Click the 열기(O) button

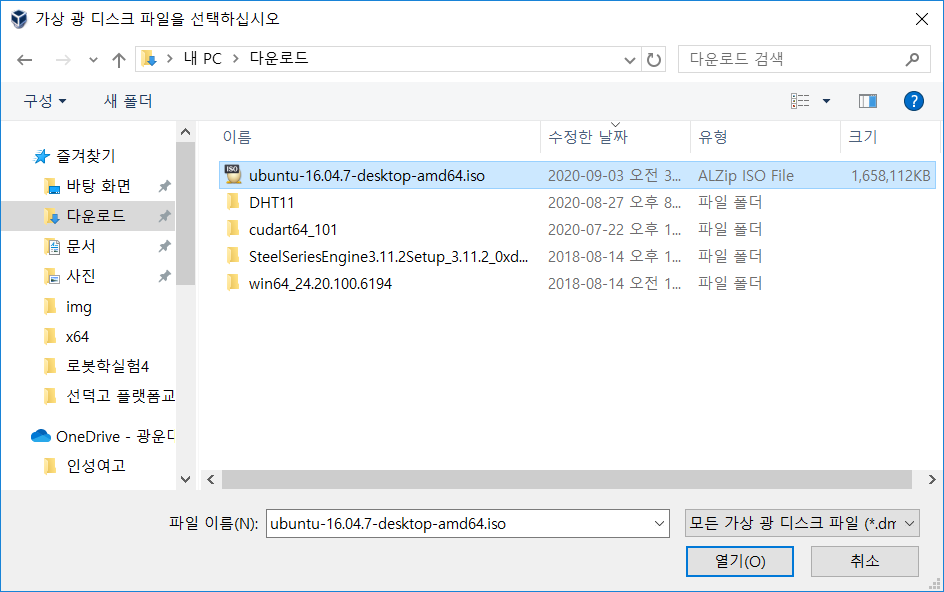tap(739, 561)
